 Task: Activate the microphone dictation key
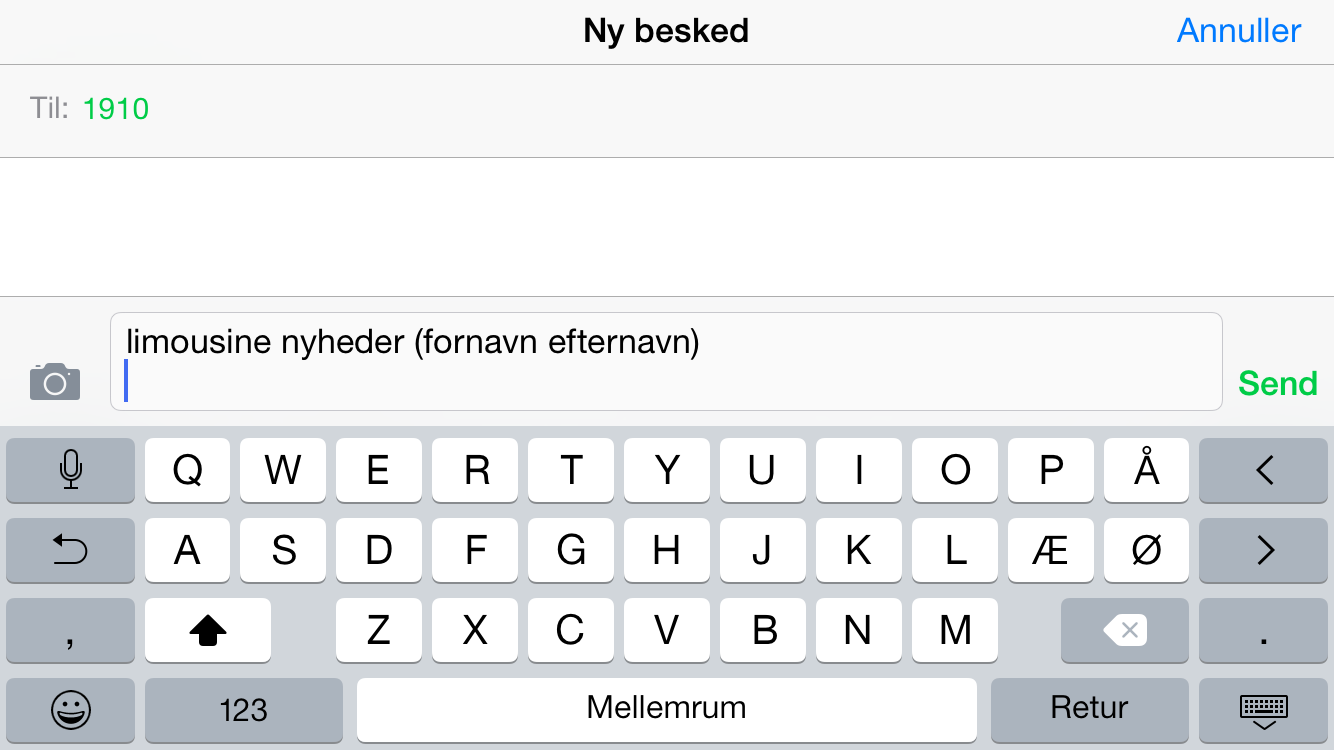click(70, 470)
